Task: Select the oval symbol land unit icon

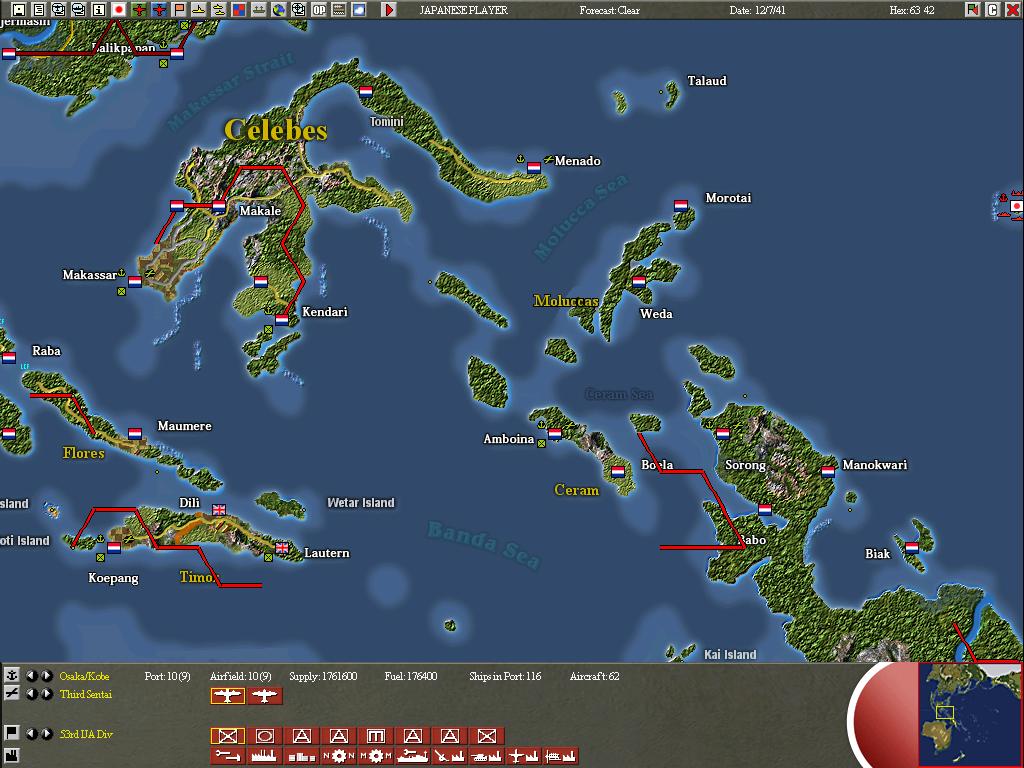Action: tap(264, 736)
